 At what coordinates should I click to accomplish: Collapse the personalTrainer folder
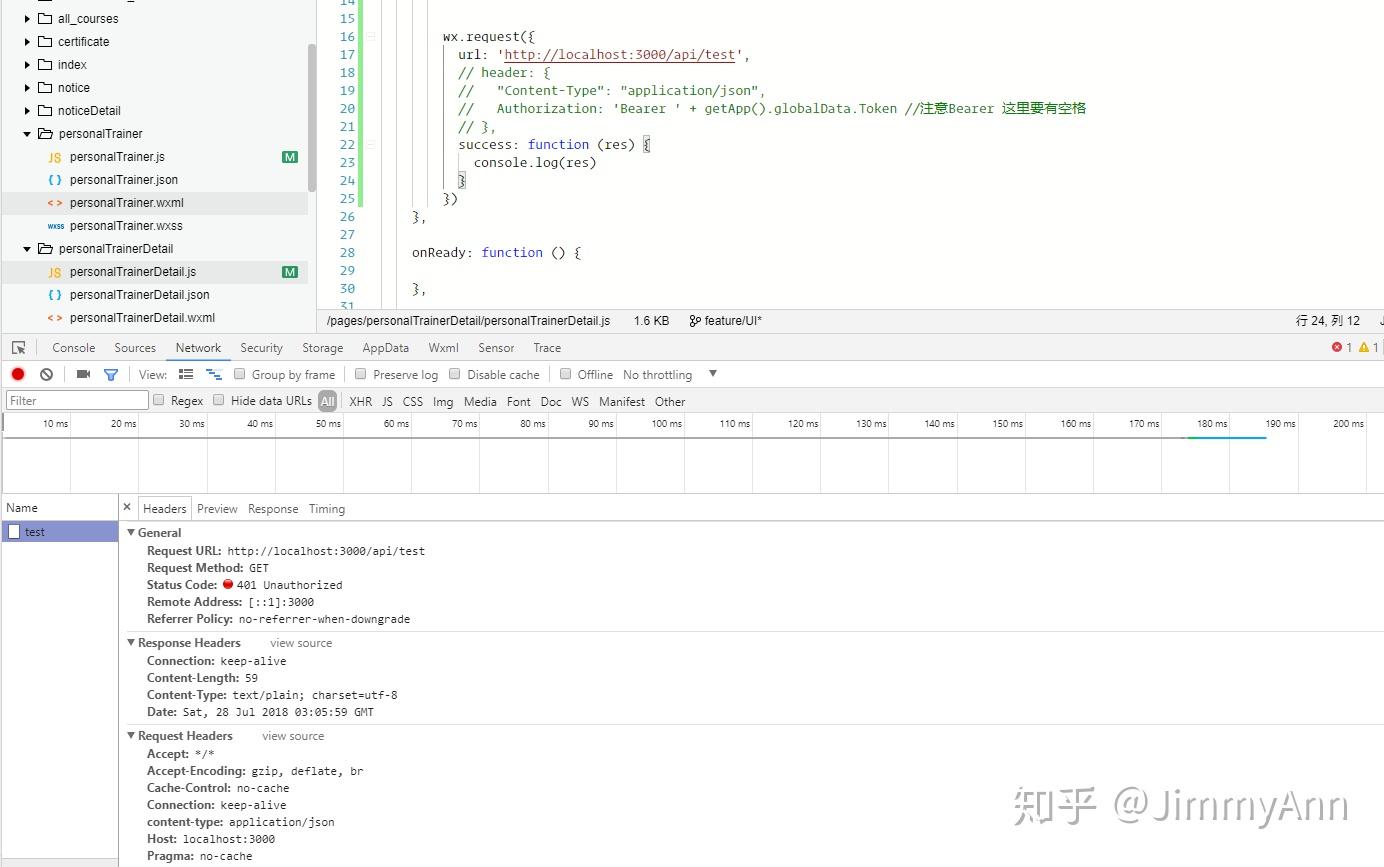click(27, 134)
